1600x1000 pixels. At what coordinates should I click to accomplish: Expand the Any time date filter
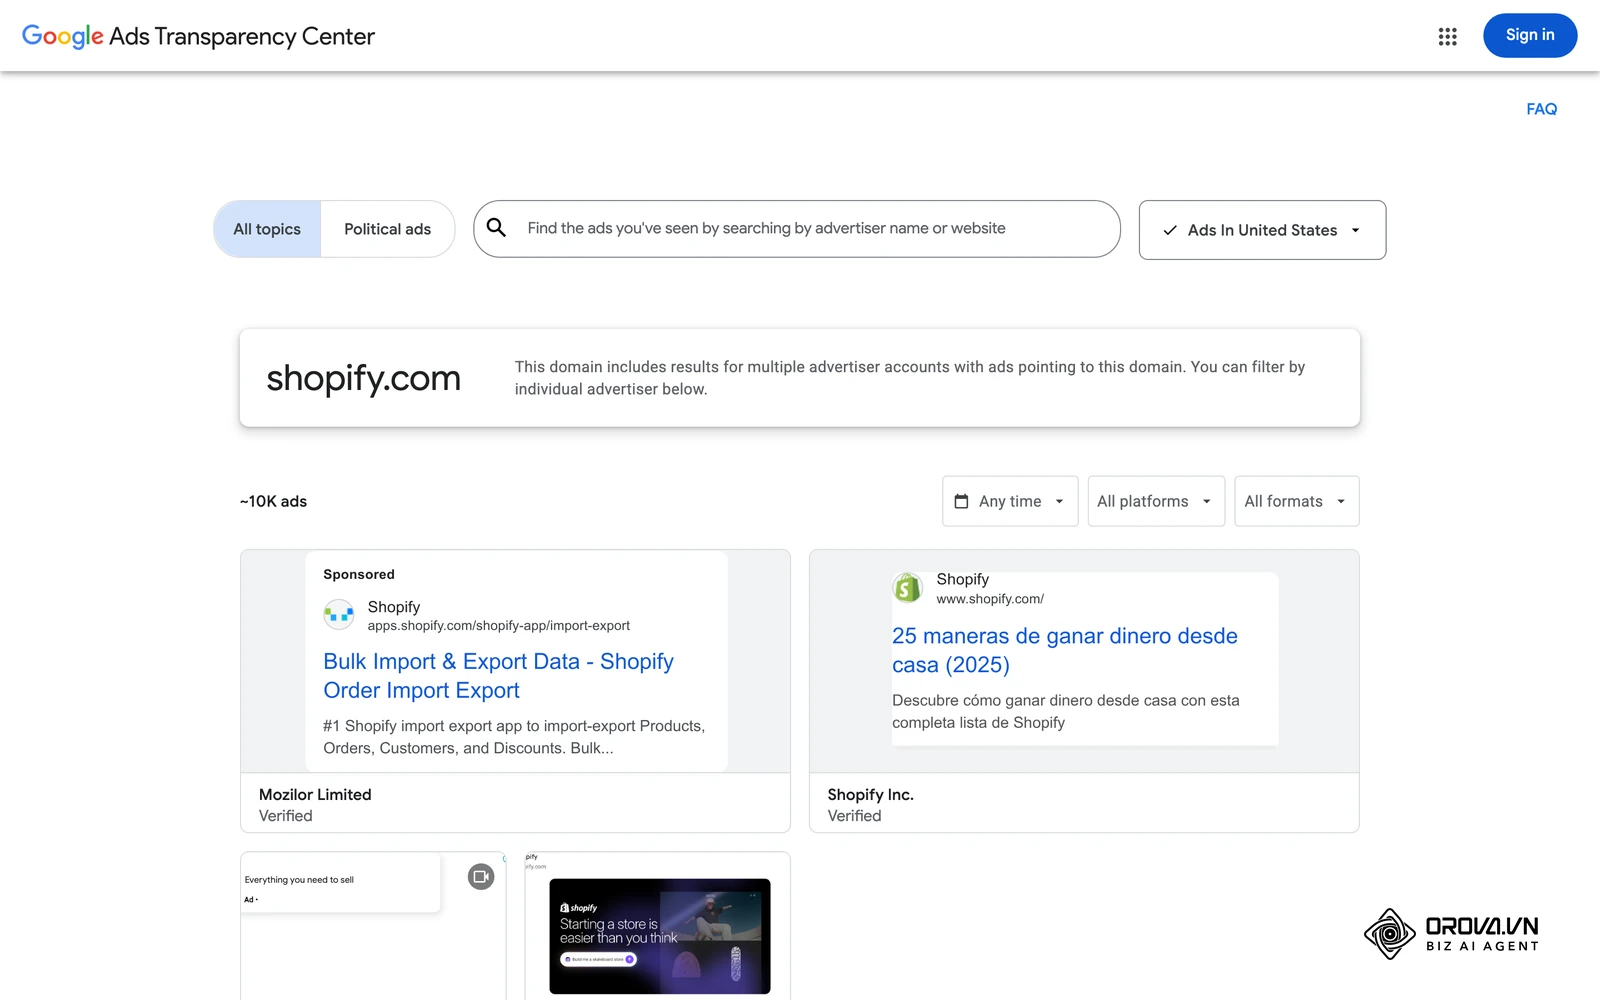point(1010,501)
